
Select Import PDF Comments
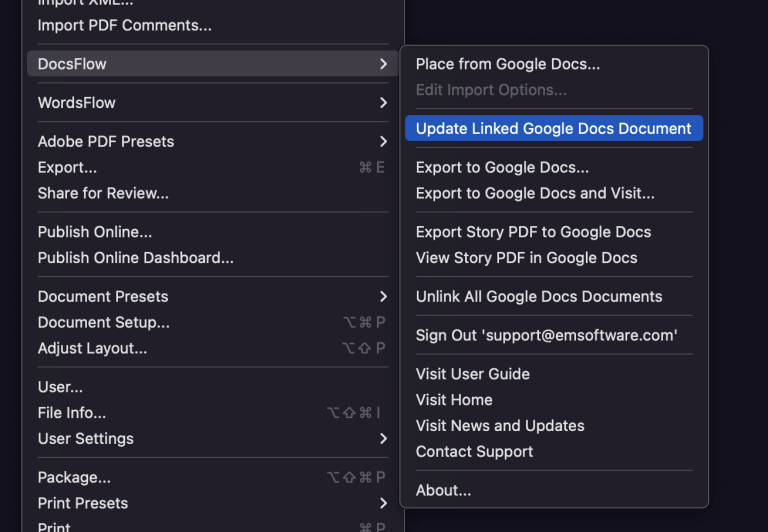(x=124, y=25)
